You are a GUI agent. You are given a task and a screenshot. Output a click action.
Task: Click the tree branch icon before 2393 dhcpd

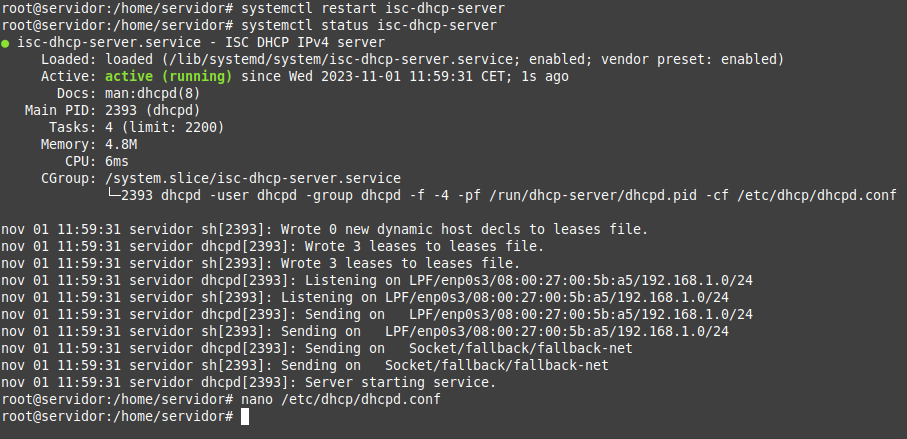click(113, 194)
